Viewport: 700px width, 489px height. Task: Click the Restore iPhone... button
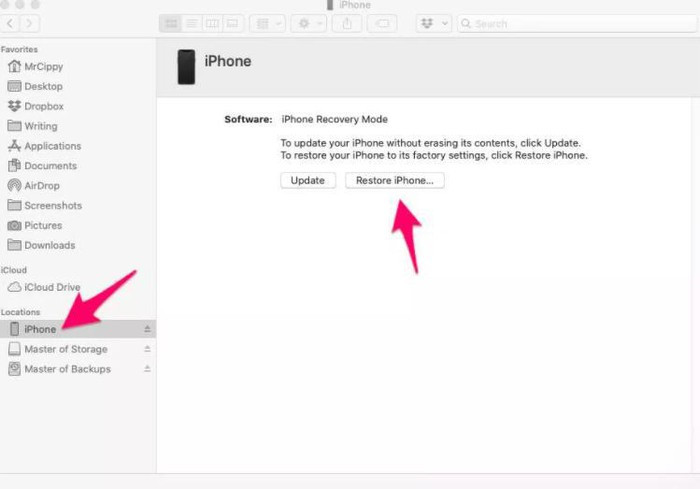coord(394,181)
